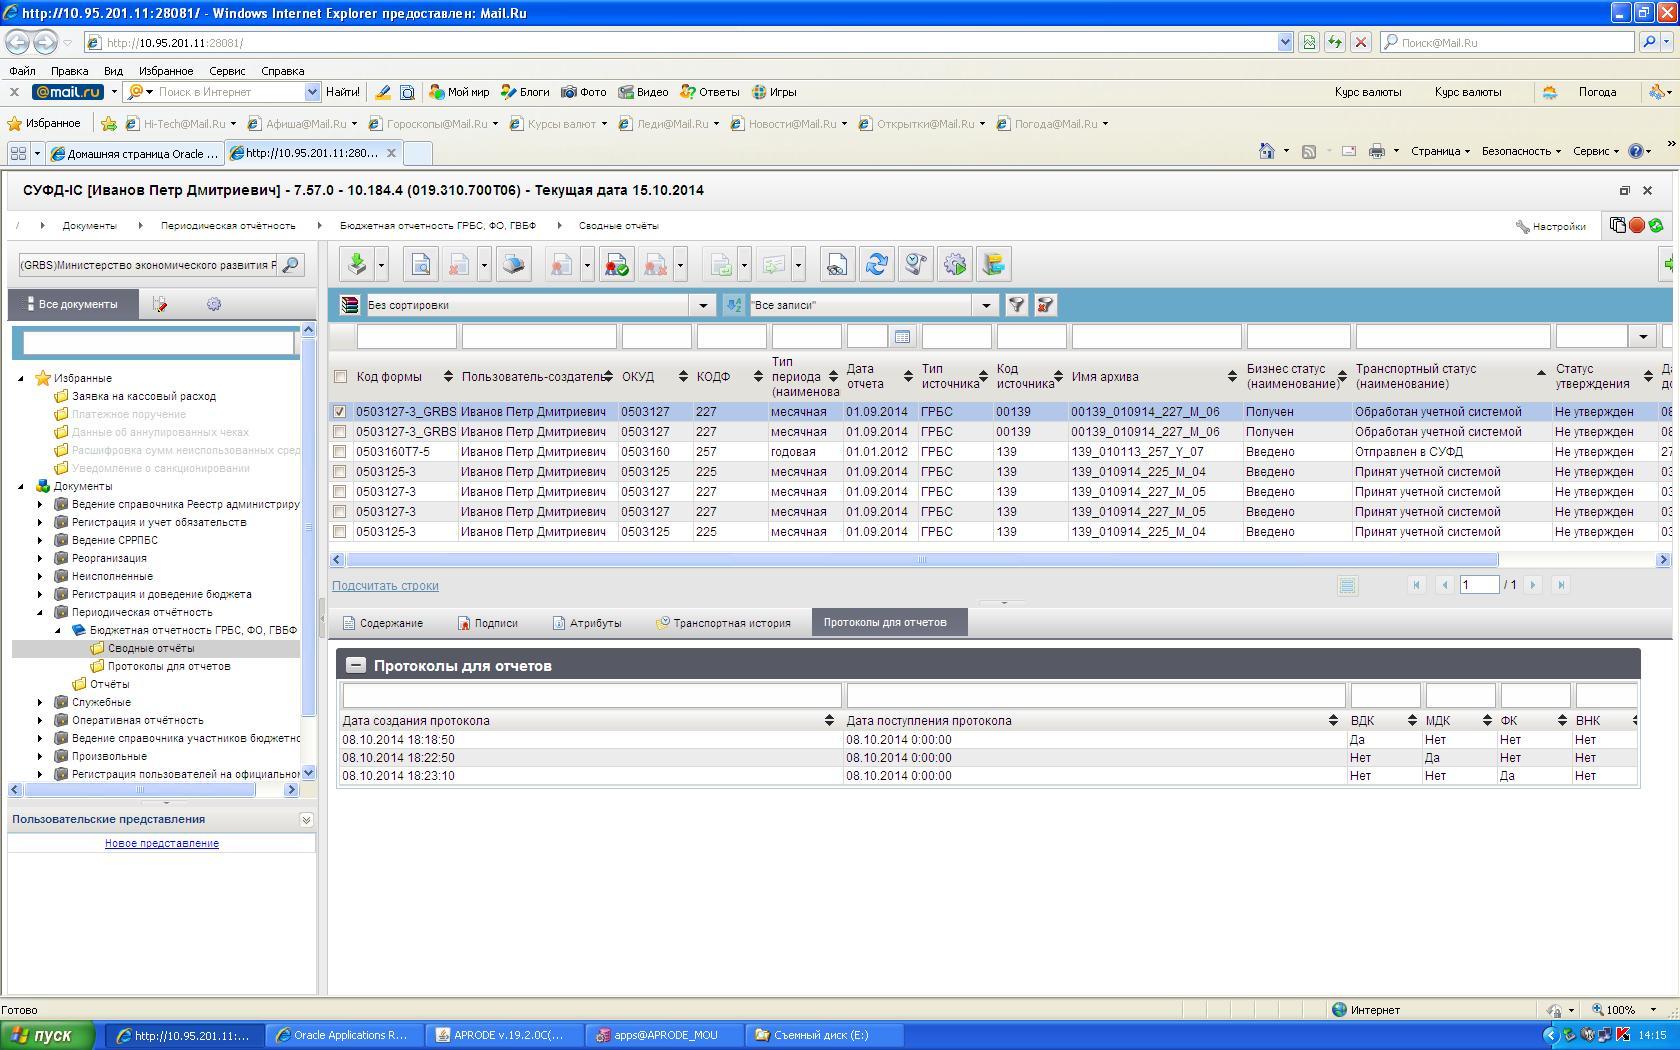The width and height of the screenshot is (1680, 1050).
Task: Click the verify signature icon with green check
Action: click(x=616, y=265)
